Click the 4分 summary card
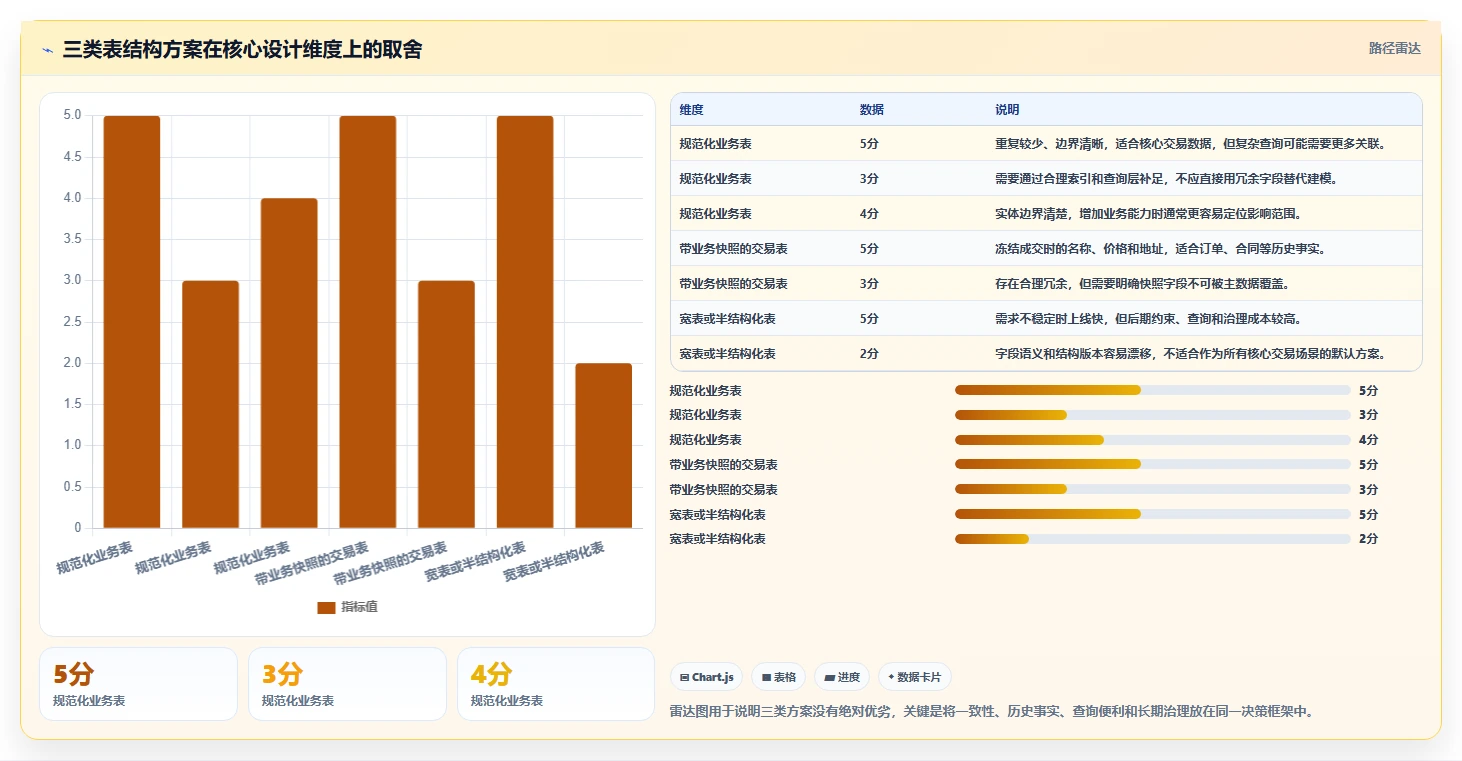1462x761 pixels. point(556,684)
